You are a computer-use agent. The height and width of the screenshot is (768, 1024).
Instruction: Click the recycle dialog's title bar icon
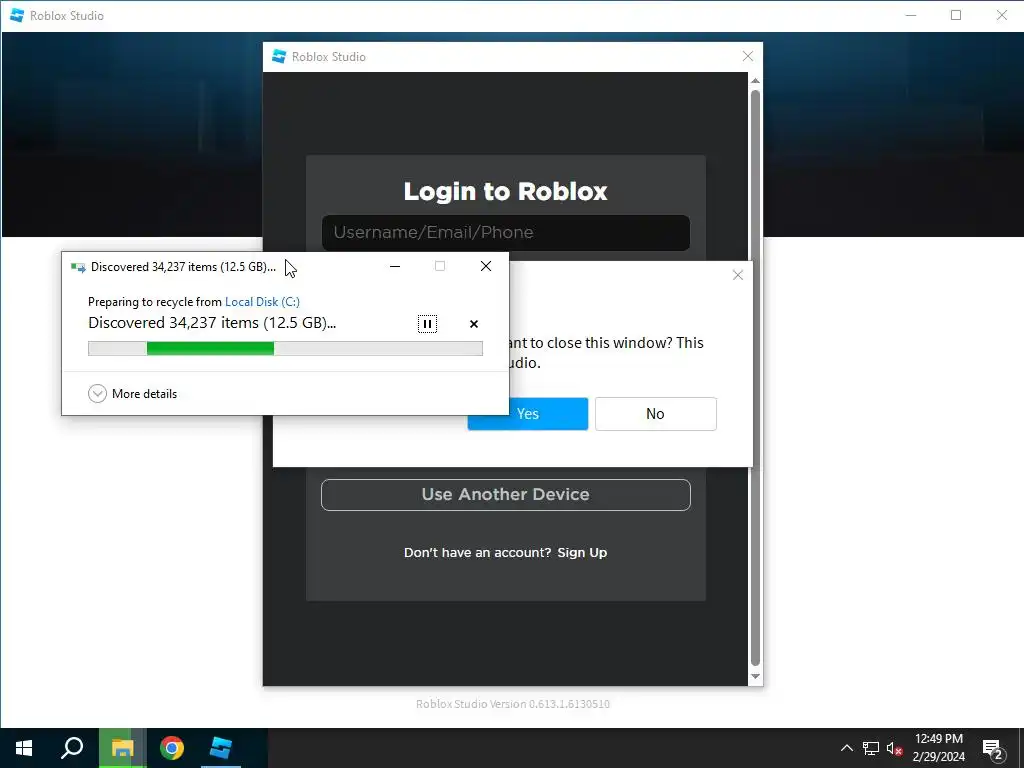coord(78,267)
